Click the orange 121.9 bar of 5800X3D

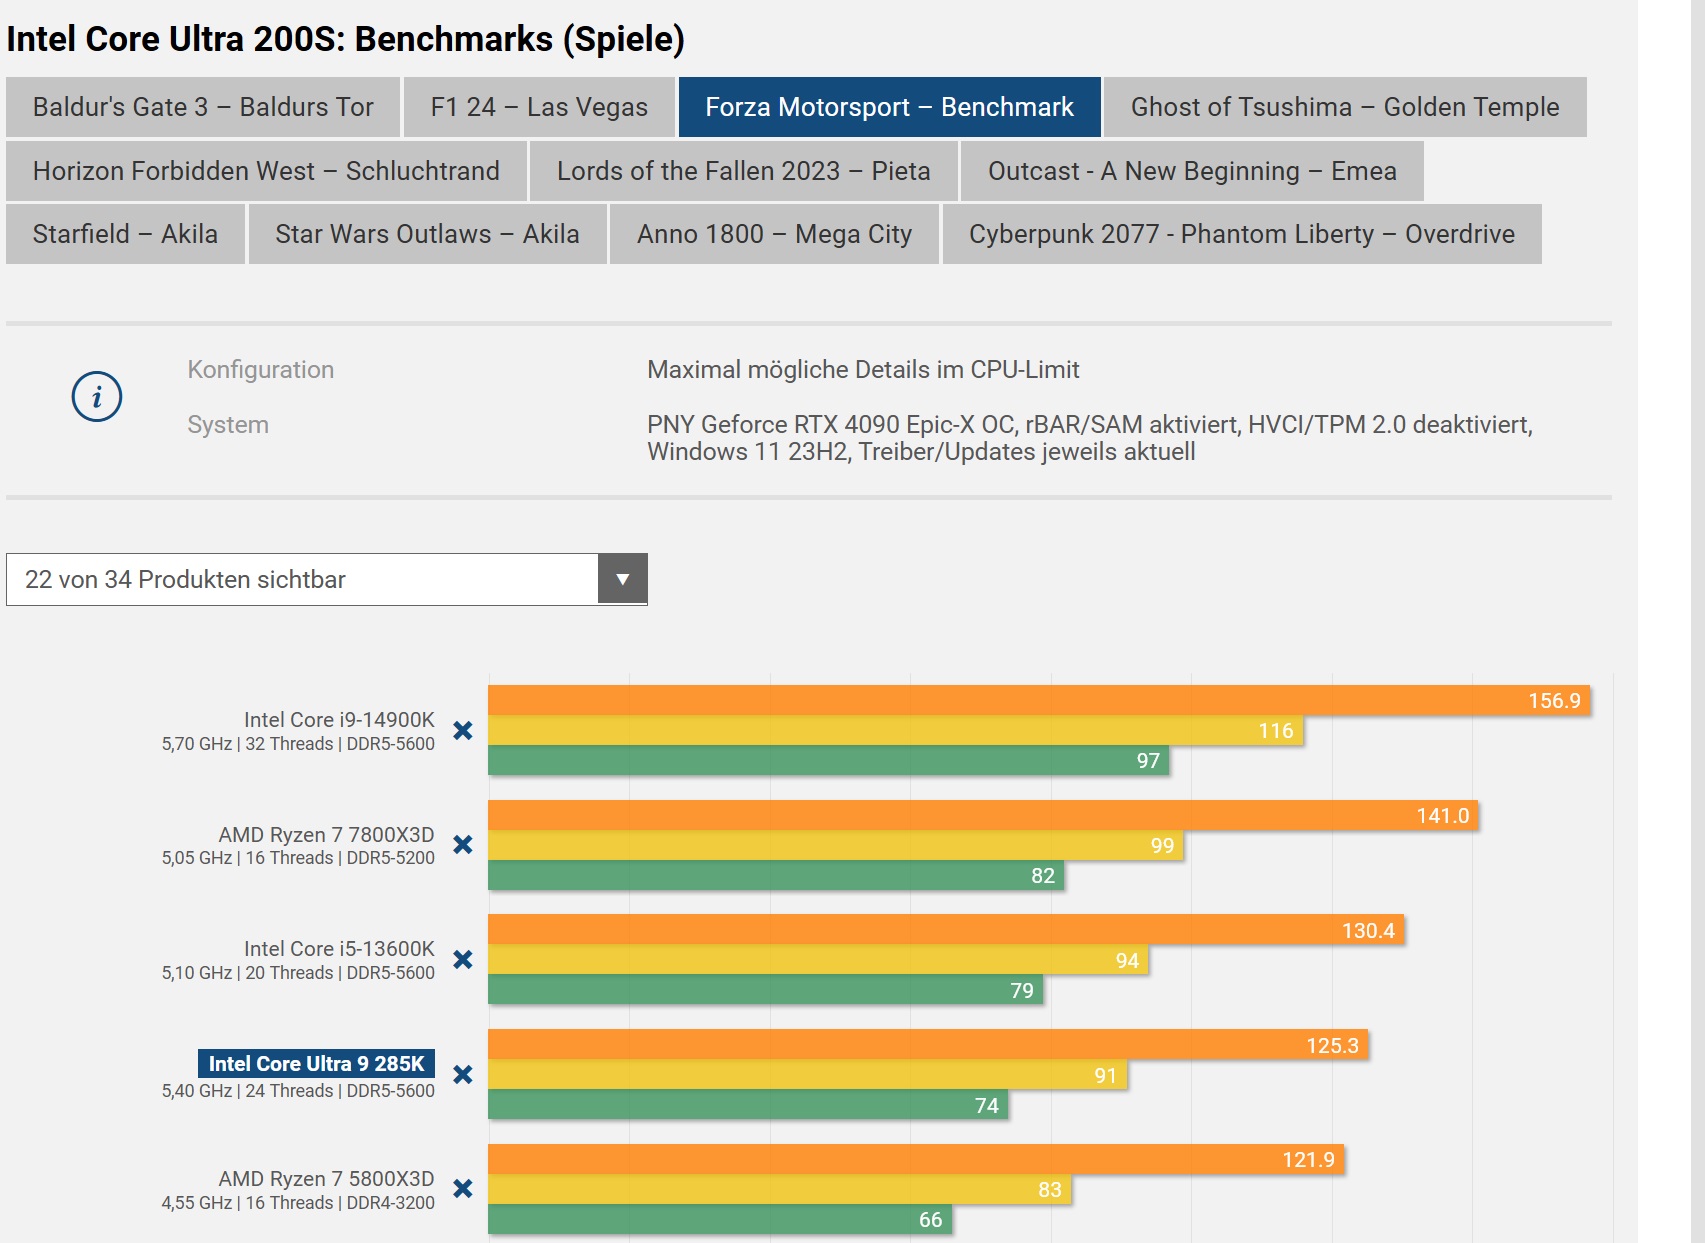click(916, 1159)
